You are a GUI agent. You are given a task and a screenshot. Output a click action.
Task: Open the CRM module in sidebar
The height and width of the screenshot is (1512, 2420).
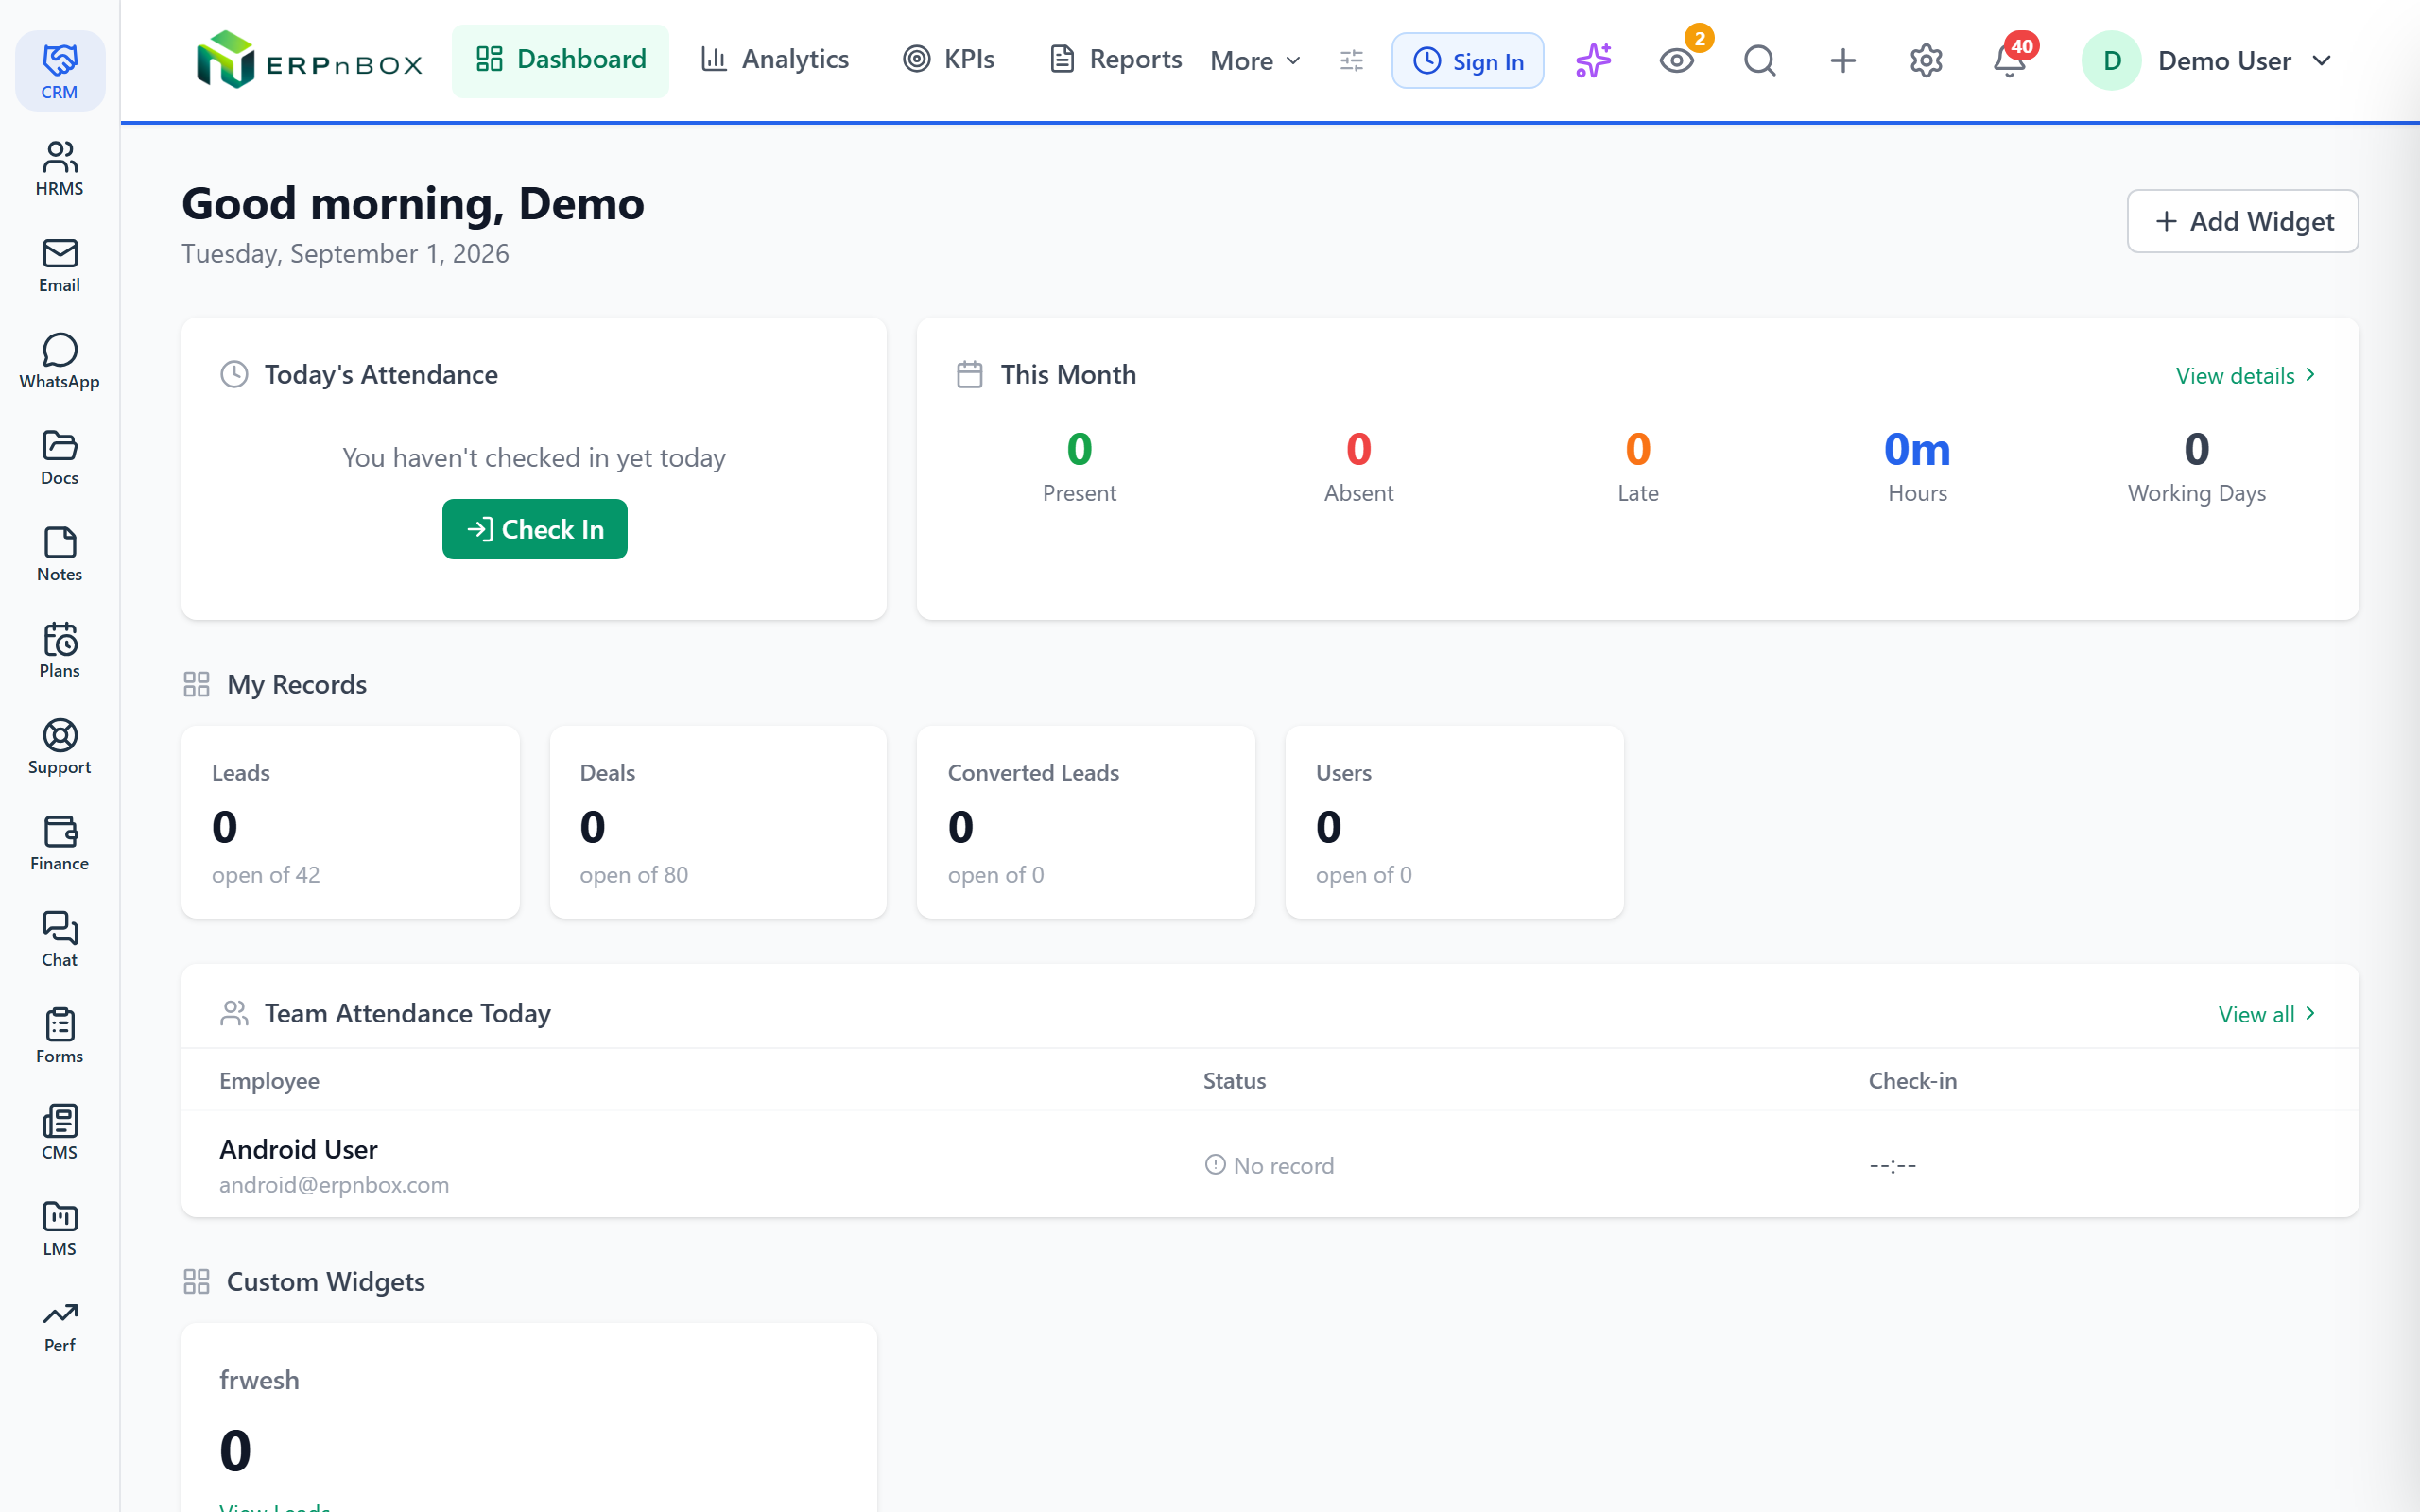pyautogui.click(x=59, y=71)
